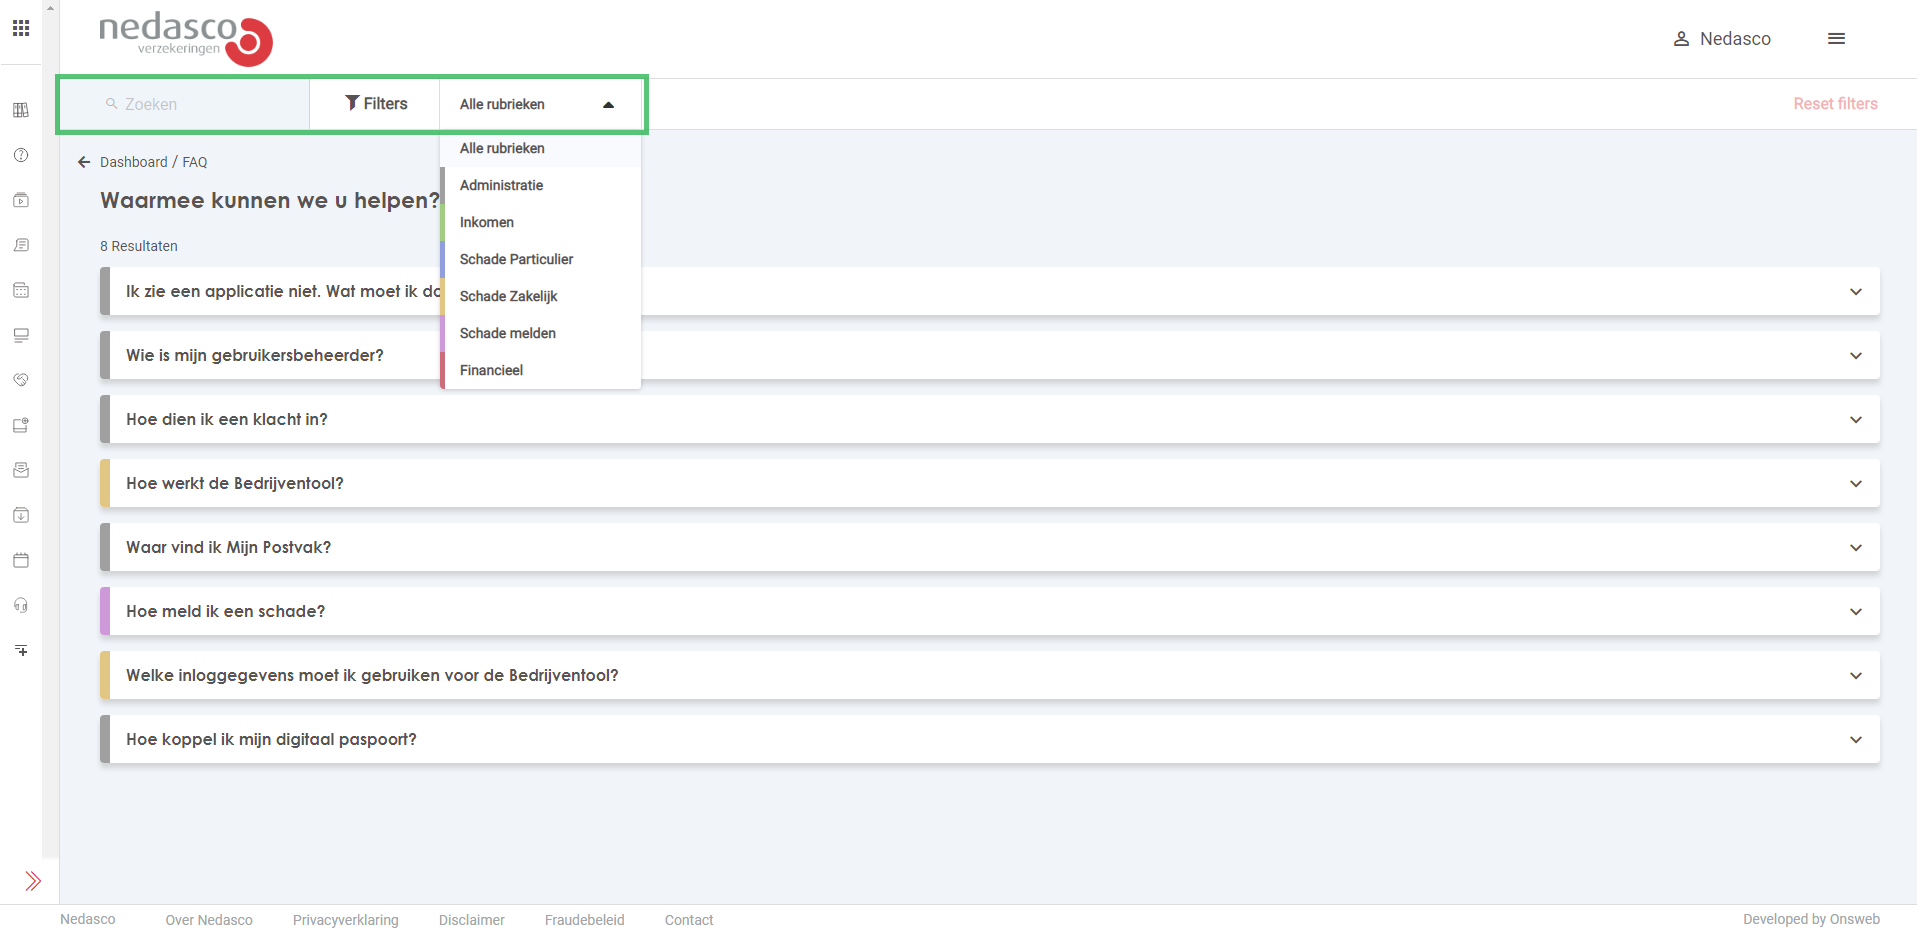This screenshot has height=936, width=1917.
Task: Click the document scroll sidebar icon
Action: [x=21, y=245]
